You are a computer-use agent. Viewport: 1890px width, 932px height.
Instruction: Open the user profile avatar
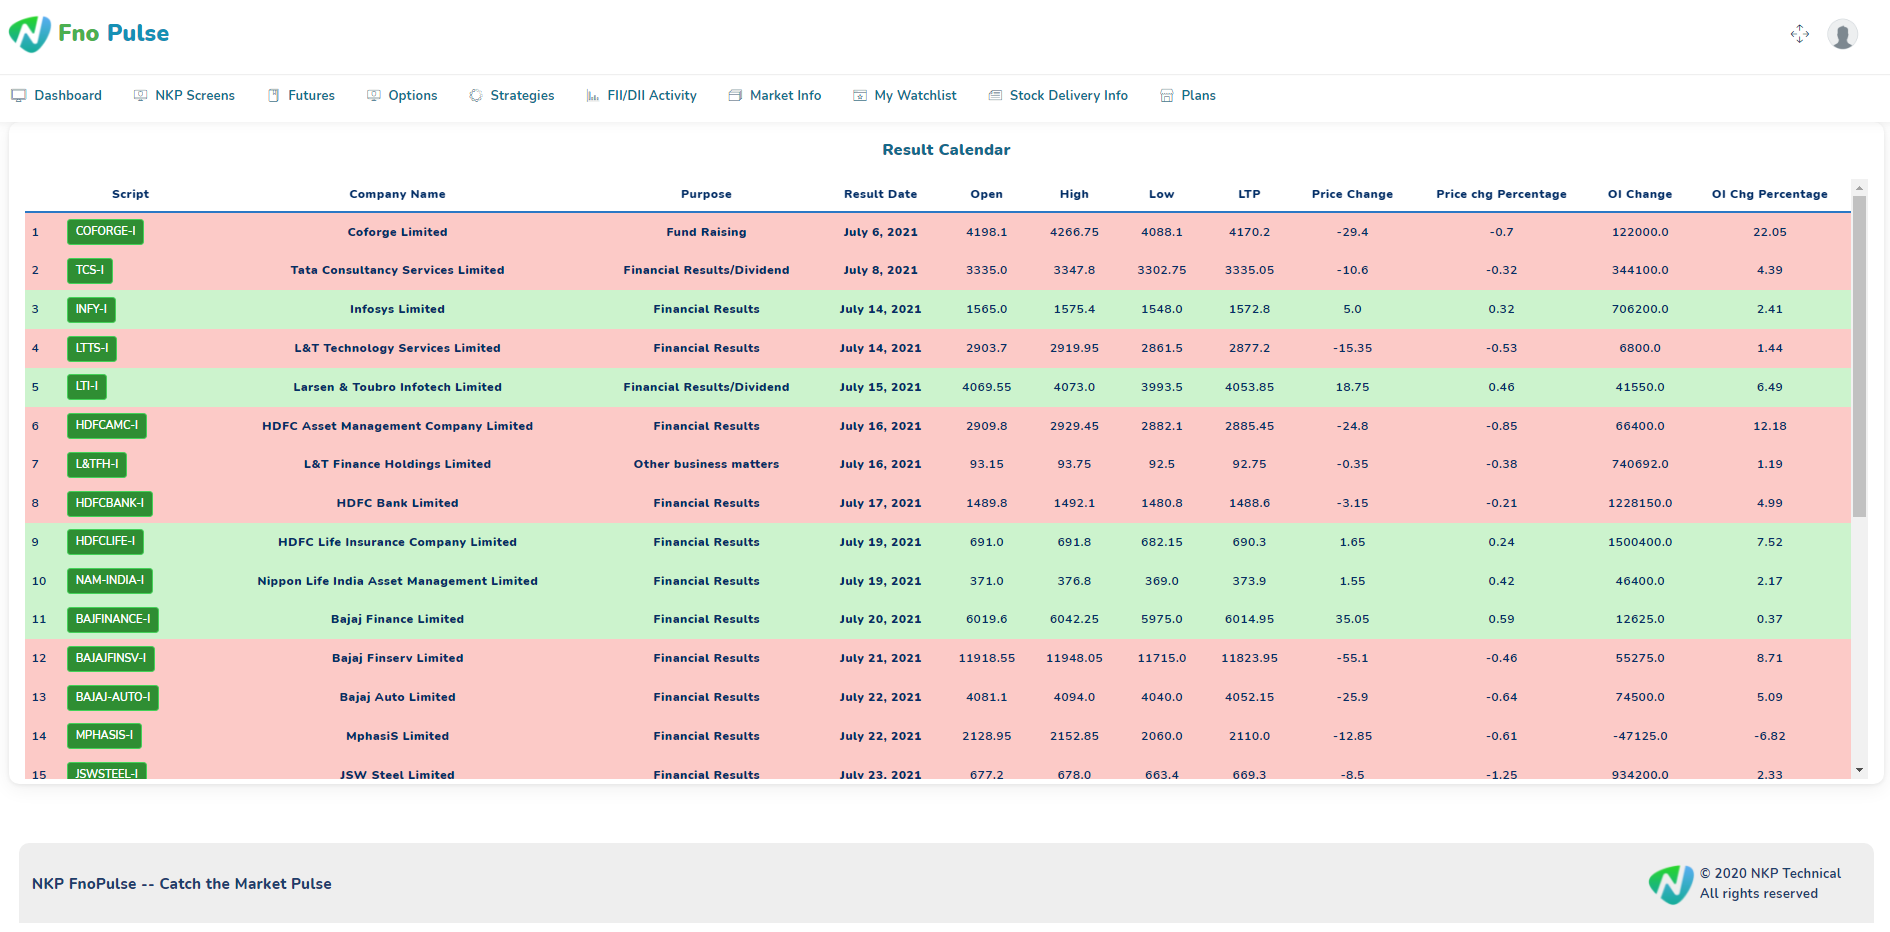point(1842,34)
